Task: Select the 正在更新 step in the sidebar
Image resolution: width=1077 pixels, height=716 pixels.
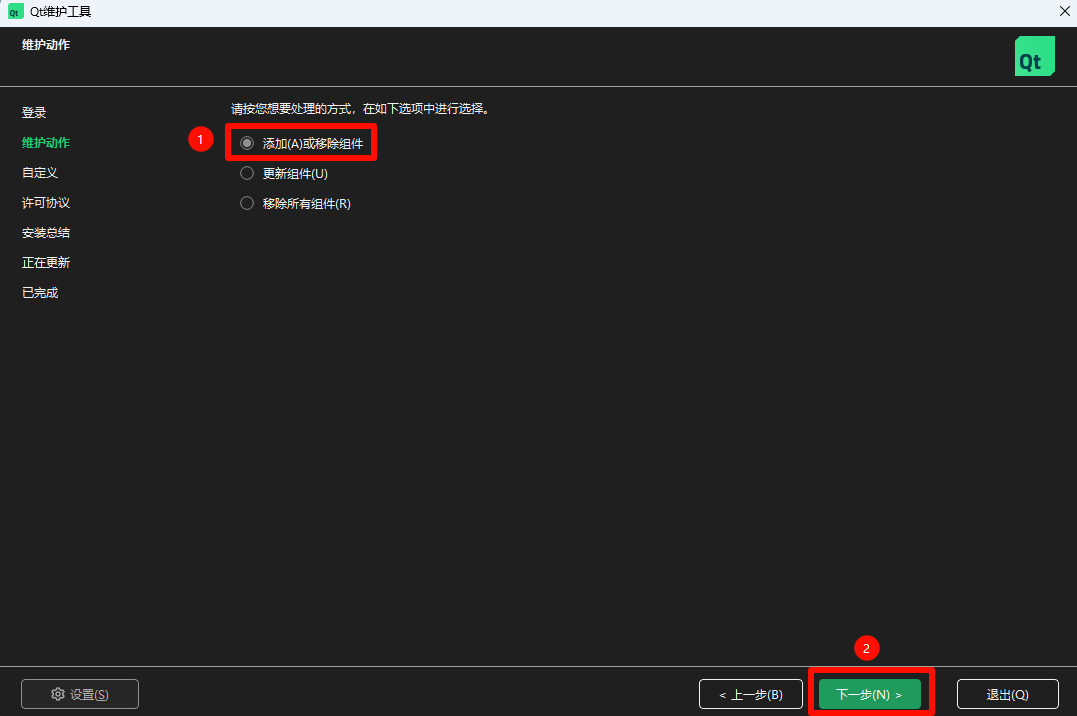Action: (x=46, y=262)
